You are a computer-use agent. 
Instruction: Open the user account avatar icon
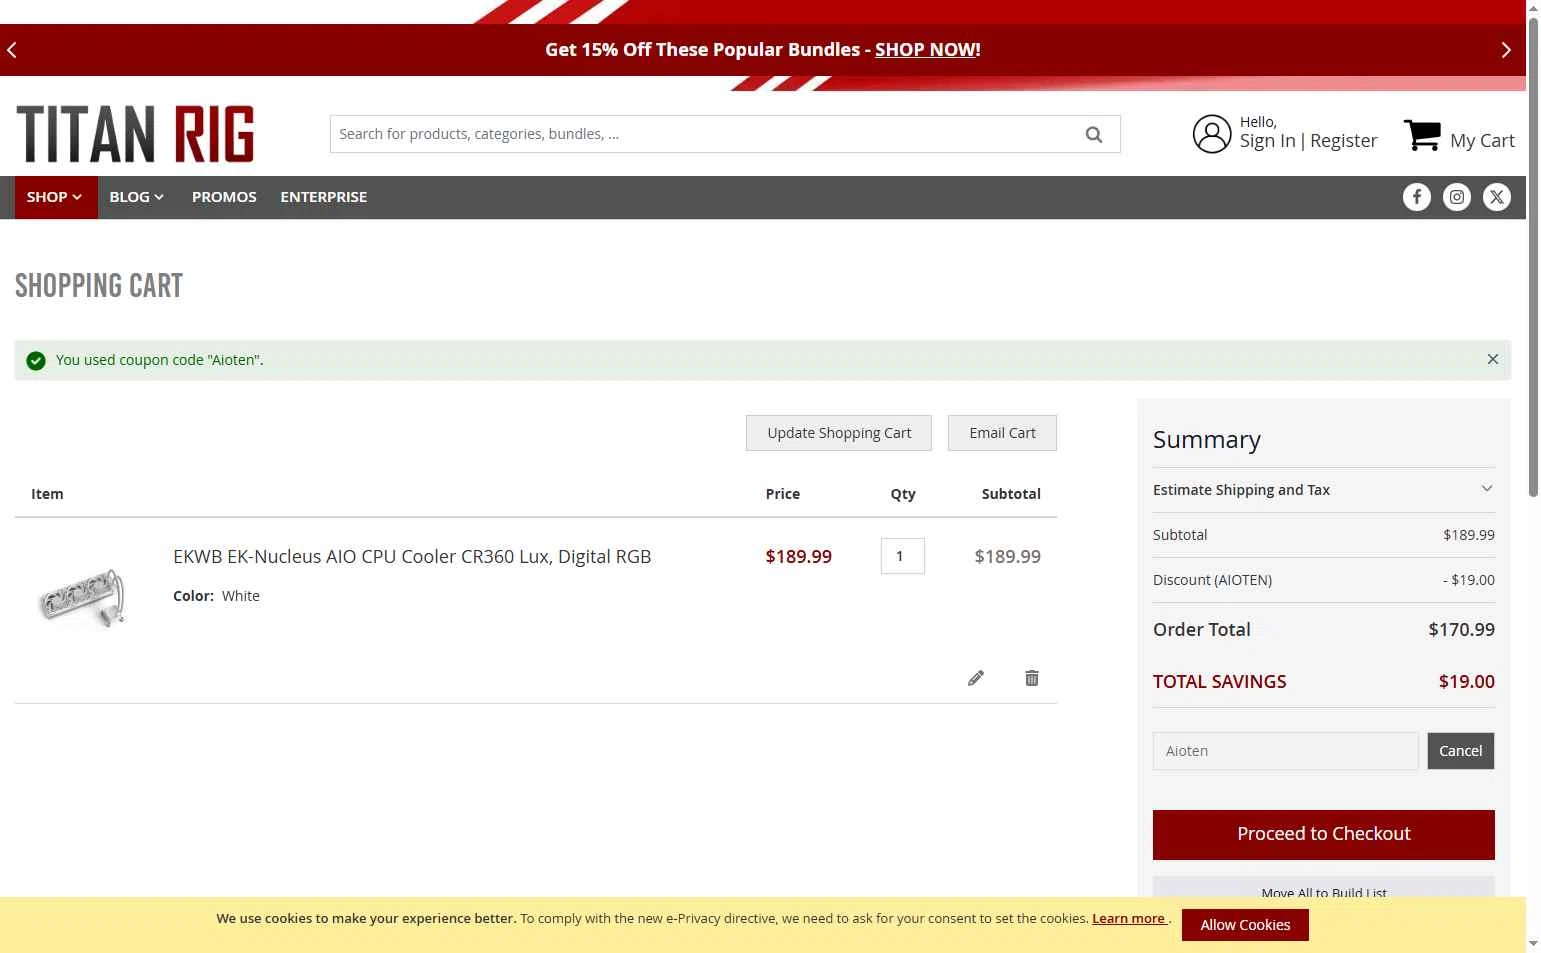pos(1211,134)
